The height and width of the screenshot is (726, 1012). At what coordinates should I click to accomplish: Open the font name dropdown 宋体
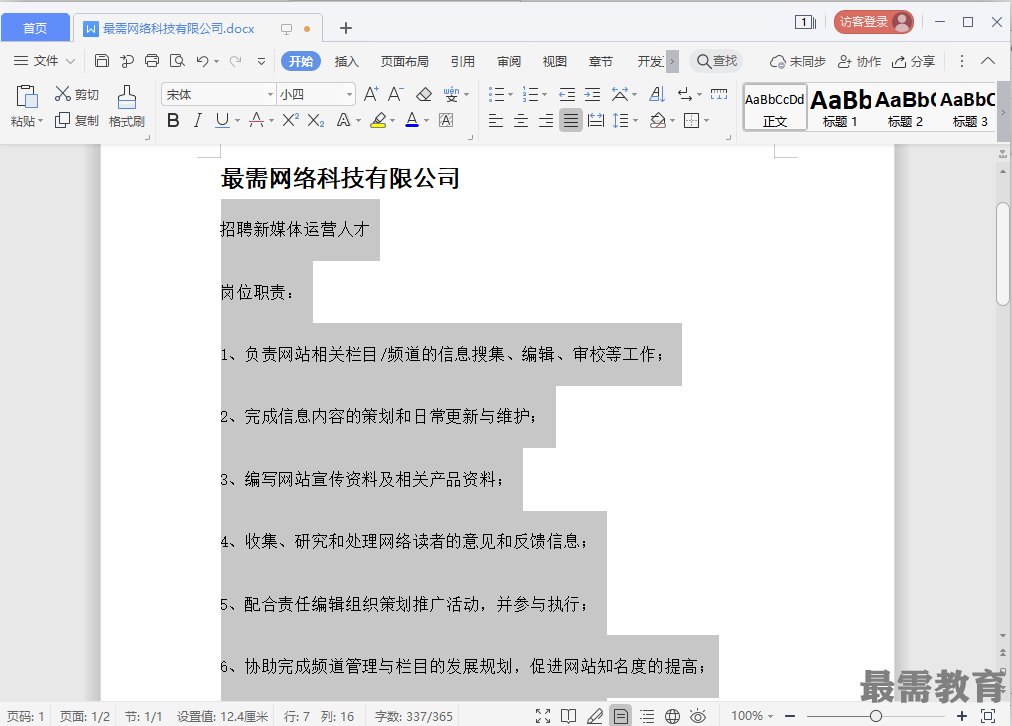[x=270, y=94]
